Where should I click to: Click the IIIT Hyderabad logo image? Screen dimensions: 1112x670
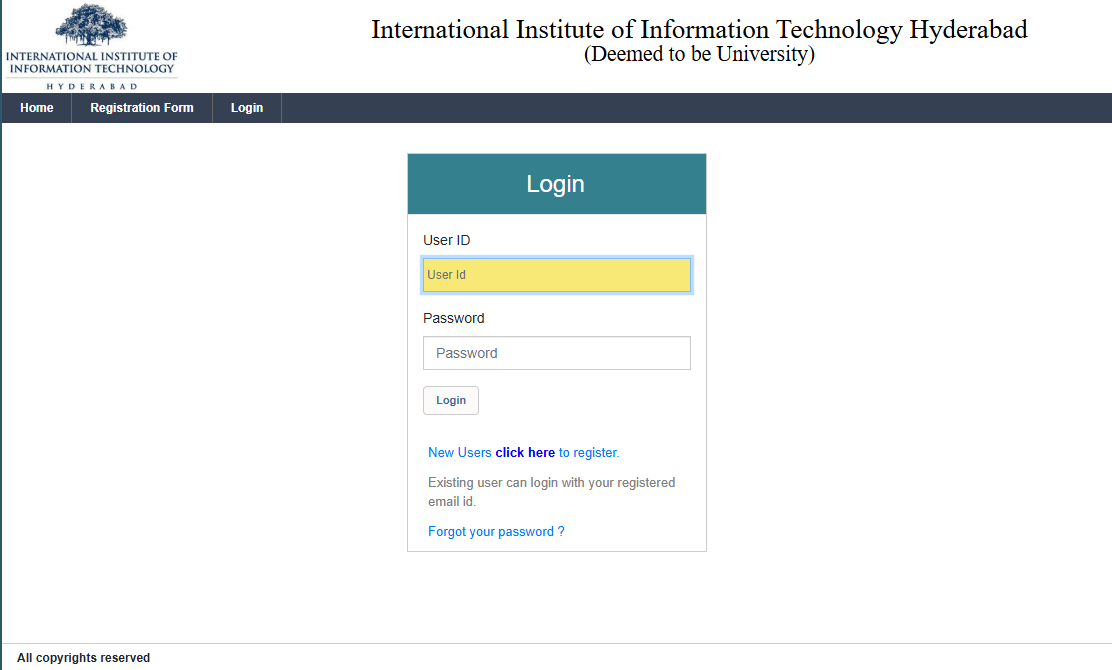coord(90,45)
